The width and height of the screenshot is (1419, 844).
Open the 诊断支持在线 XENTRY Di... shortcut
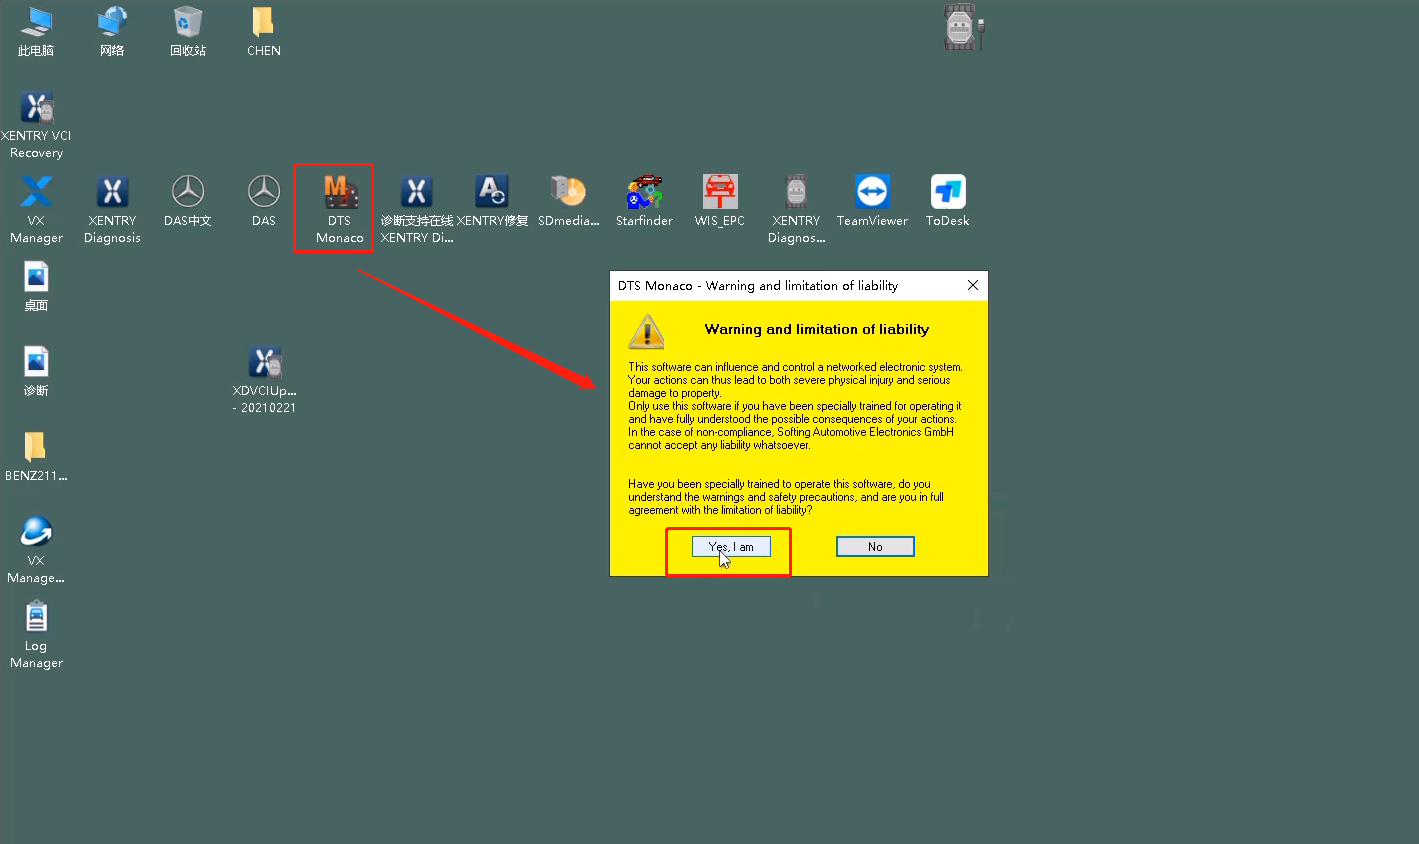(416, 209)
